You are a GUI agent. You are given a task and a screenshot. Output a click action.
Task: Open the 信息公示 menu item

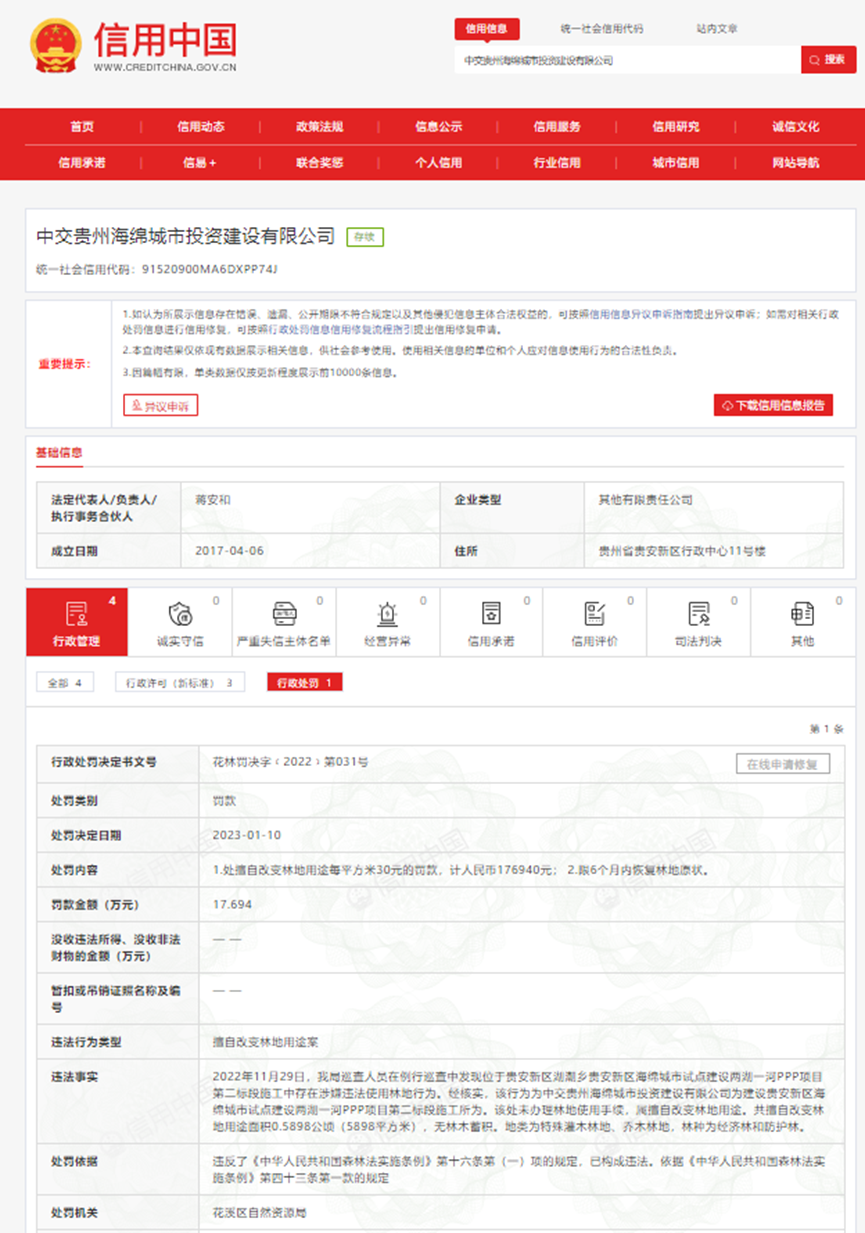click(x=438, y=127)
